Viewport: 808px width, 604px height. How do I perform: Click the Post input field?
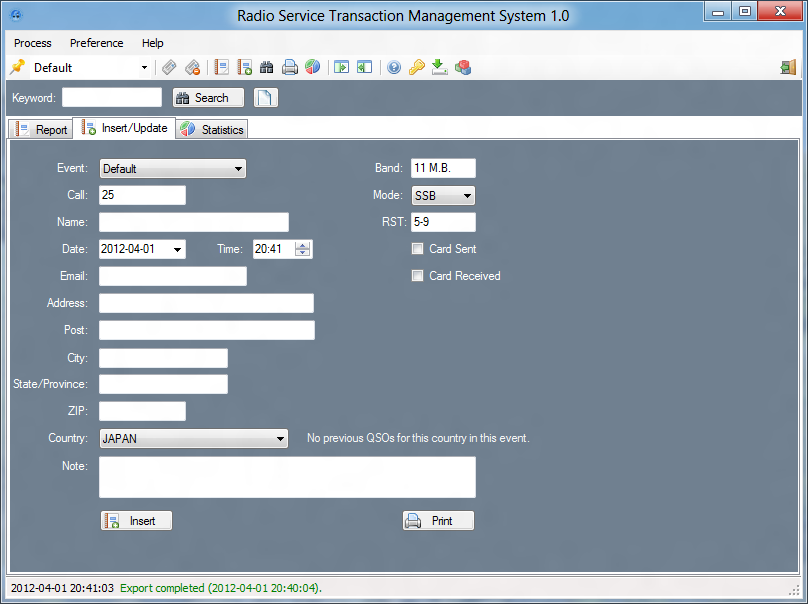click(207, 330)
